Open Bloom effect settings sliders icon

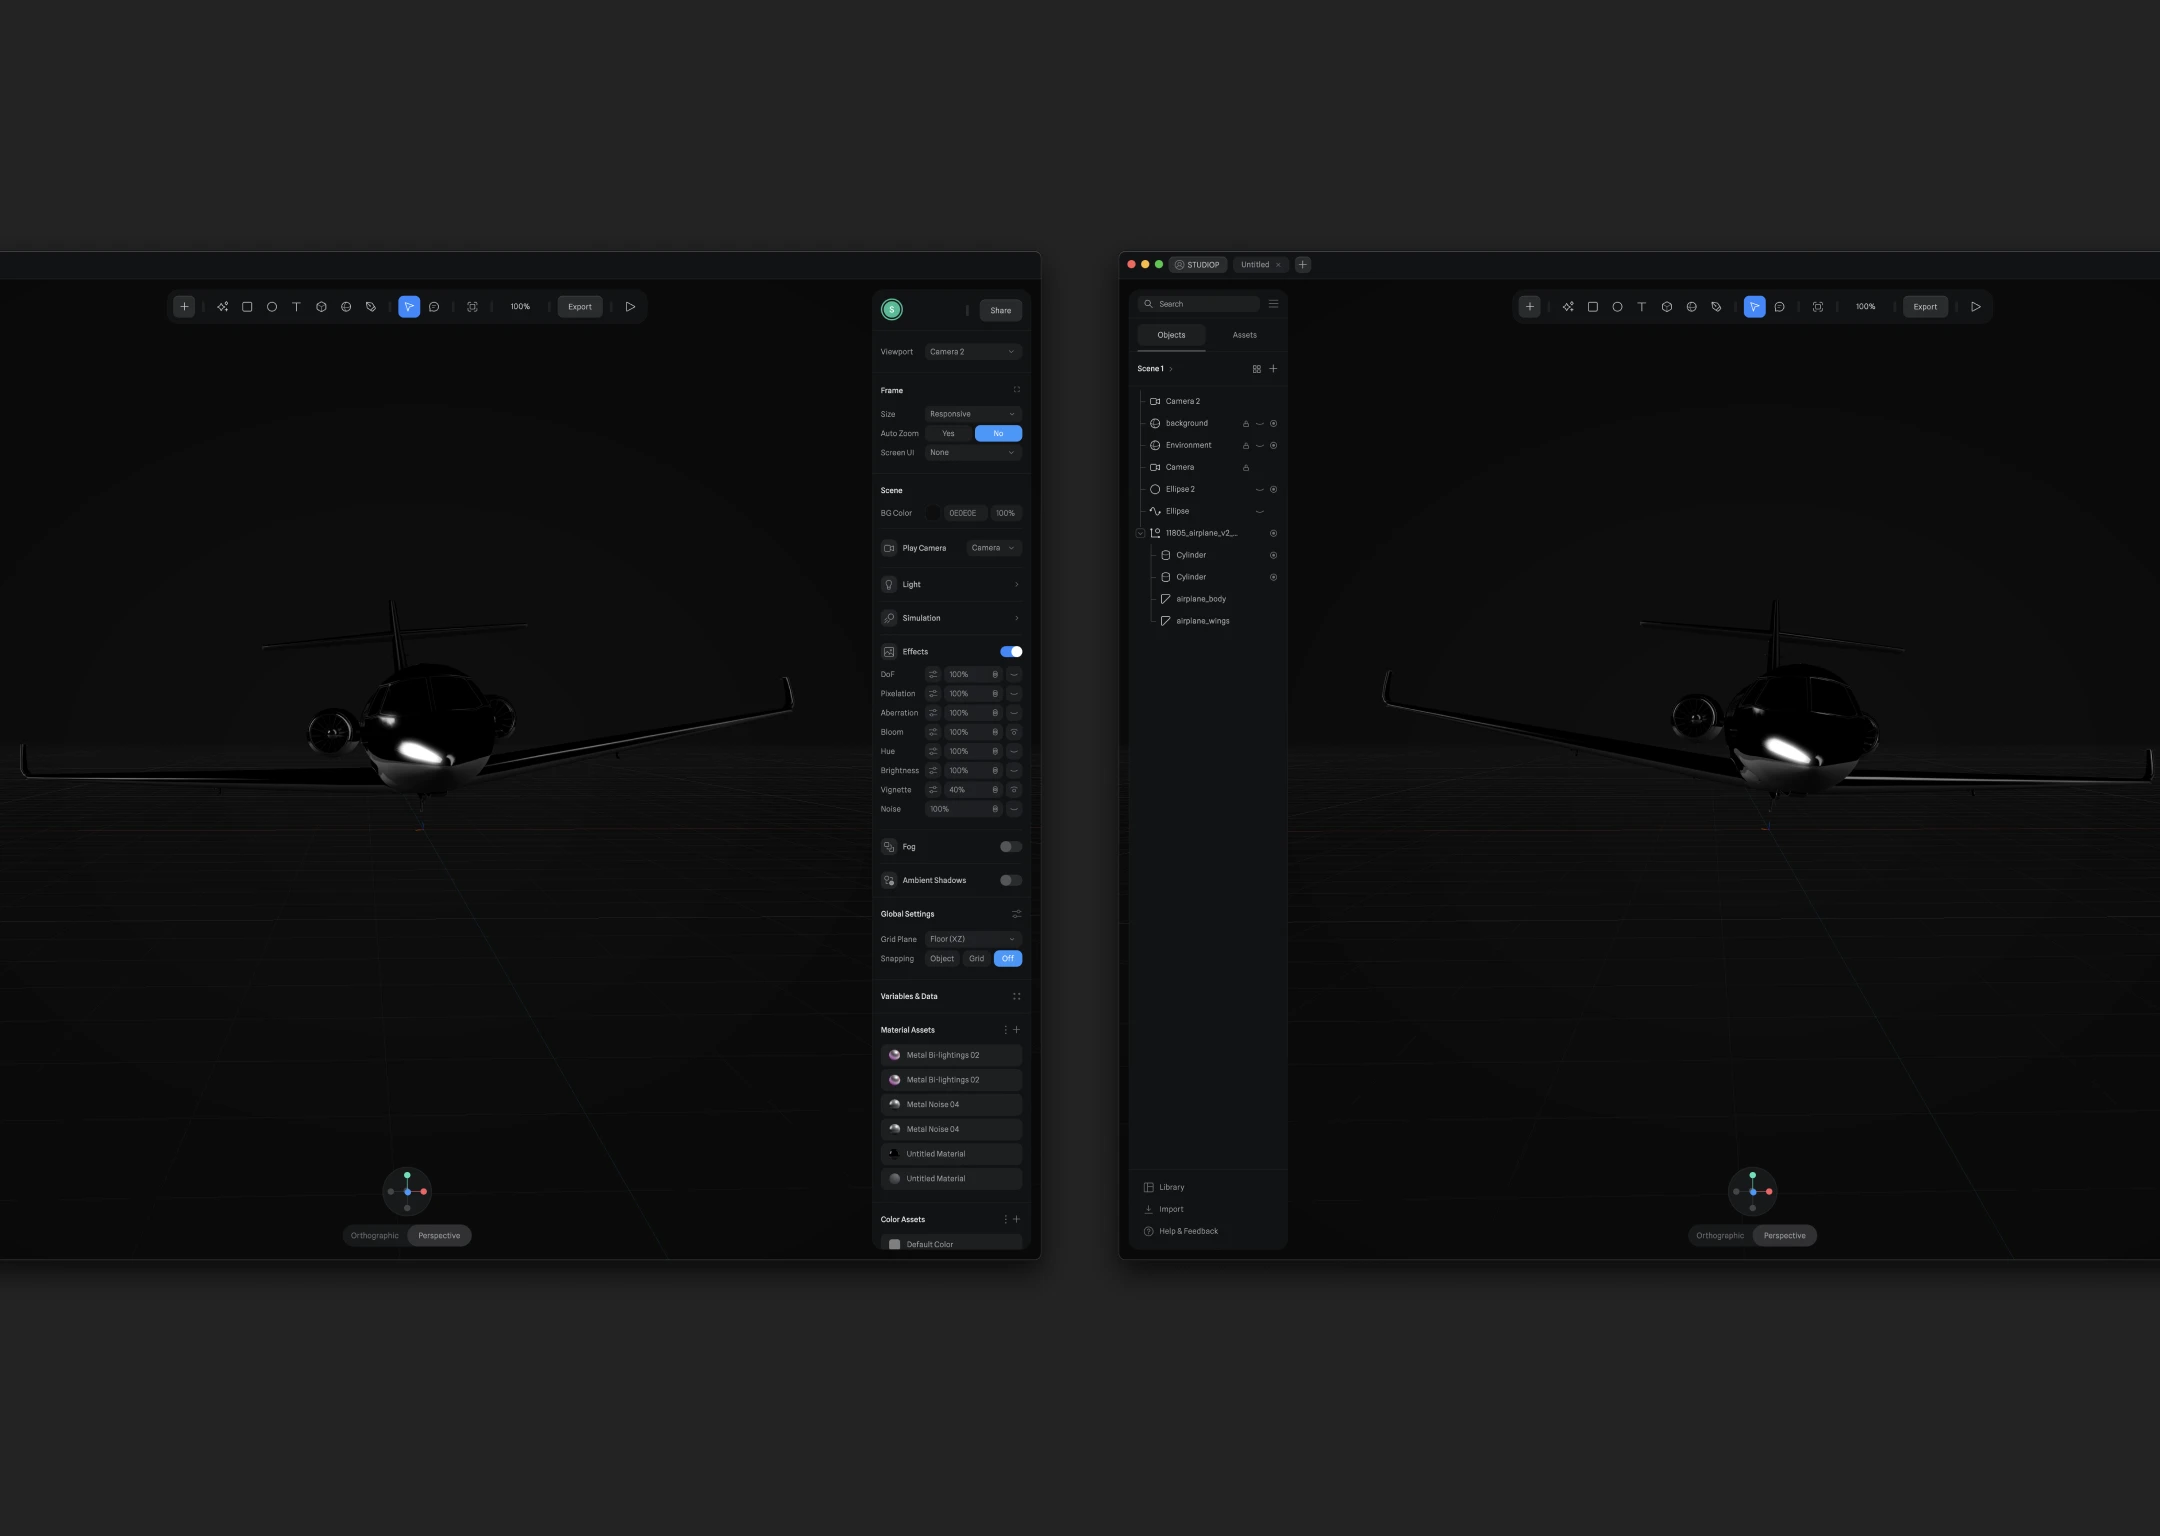point(933,732)
